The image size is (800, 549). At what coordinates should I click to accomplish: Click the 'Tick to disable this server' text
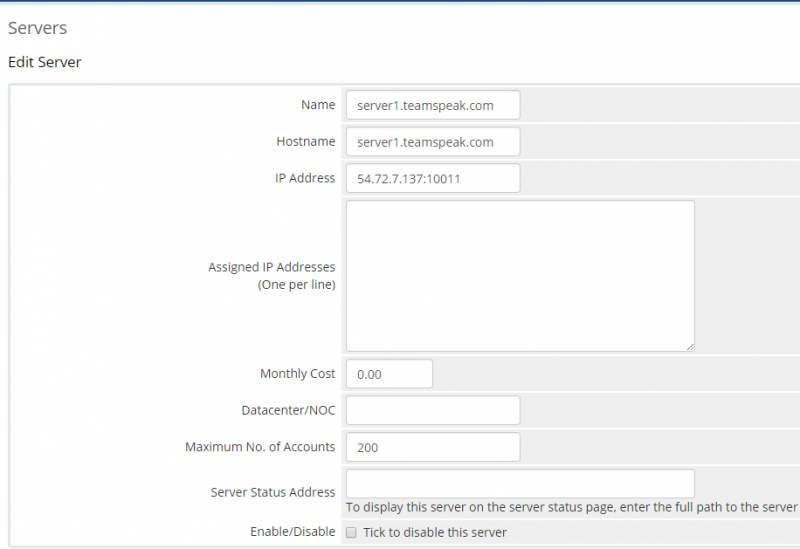tap(435, 532)
